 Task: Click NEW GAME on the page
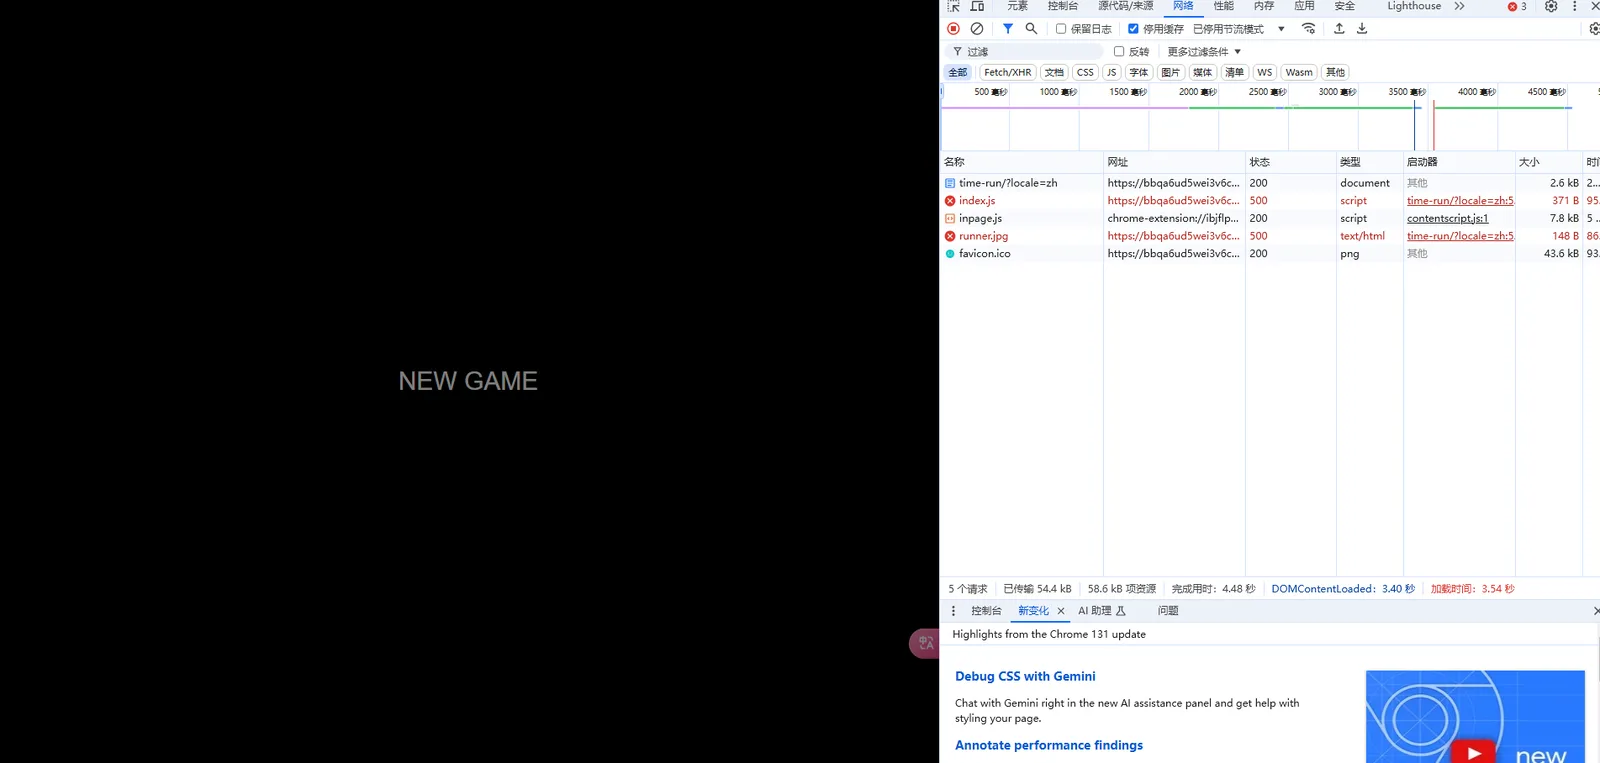pyautogui.click(x=468, y=381)
